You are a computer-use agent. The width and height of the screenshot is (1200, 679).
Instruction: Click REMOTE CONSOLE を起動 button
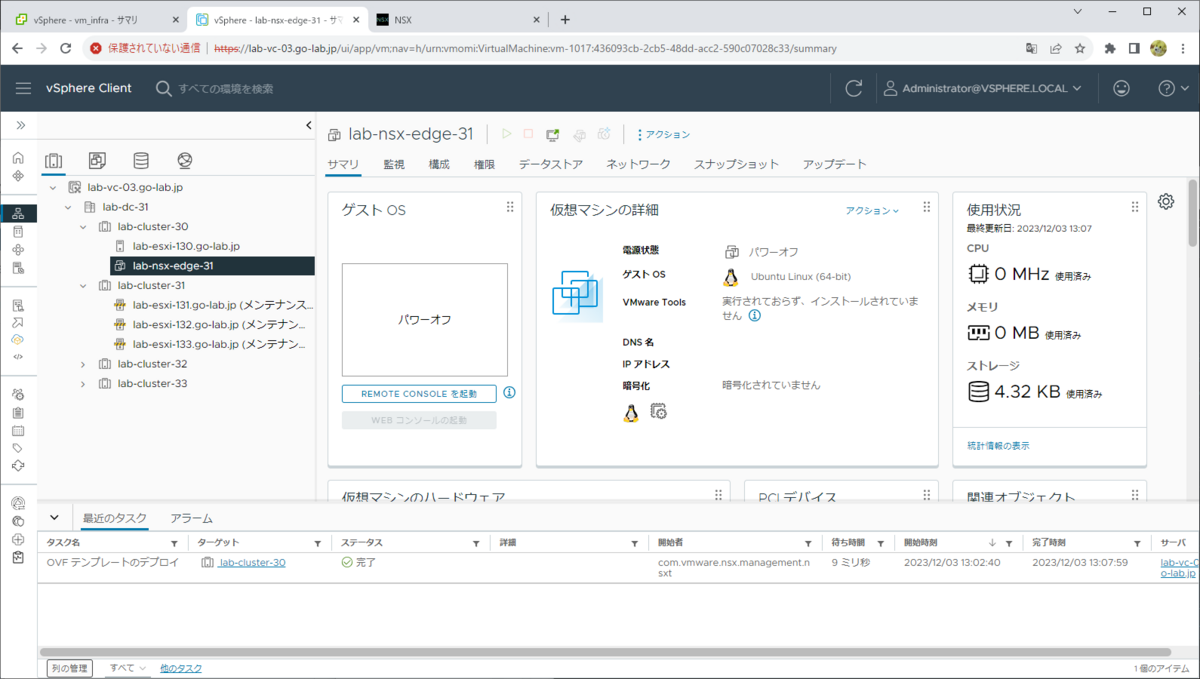tap(419, 394)
